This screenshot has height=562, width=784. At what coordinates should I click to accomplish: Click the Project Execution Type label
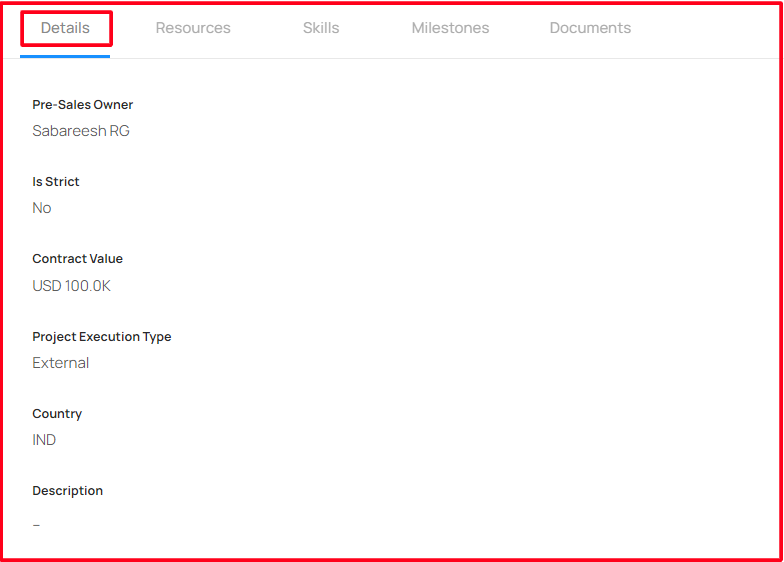[x=102, y=336]
